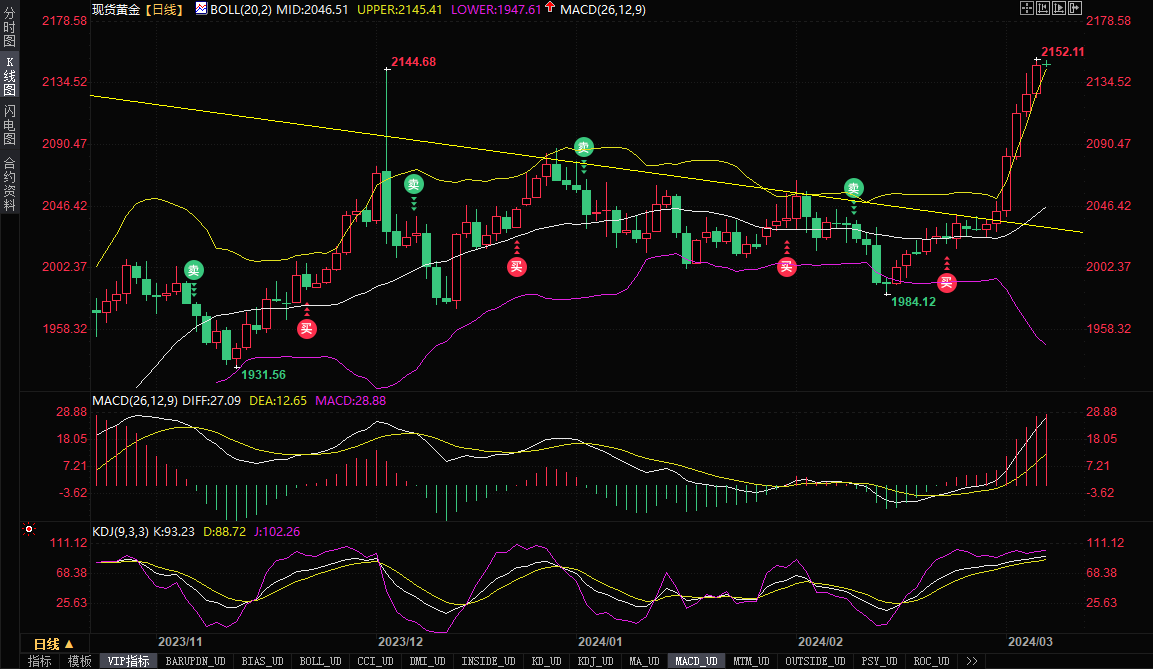The height and width of the screenshot is (669, 1153).
Task: Open the 日线 period dropdown
Action: tap(53, 643)
